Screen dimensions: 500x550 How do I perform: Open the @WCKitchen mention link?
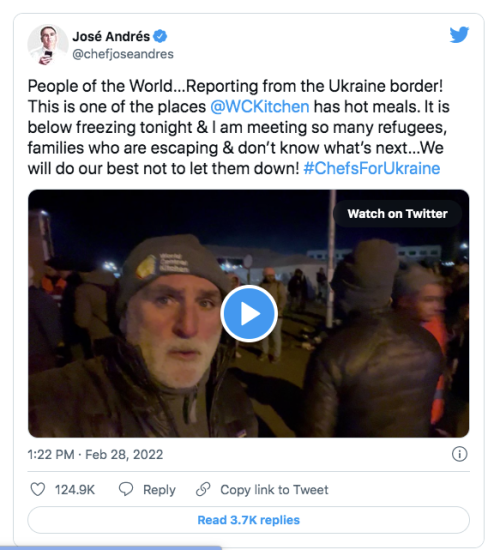tap(260, 107)
